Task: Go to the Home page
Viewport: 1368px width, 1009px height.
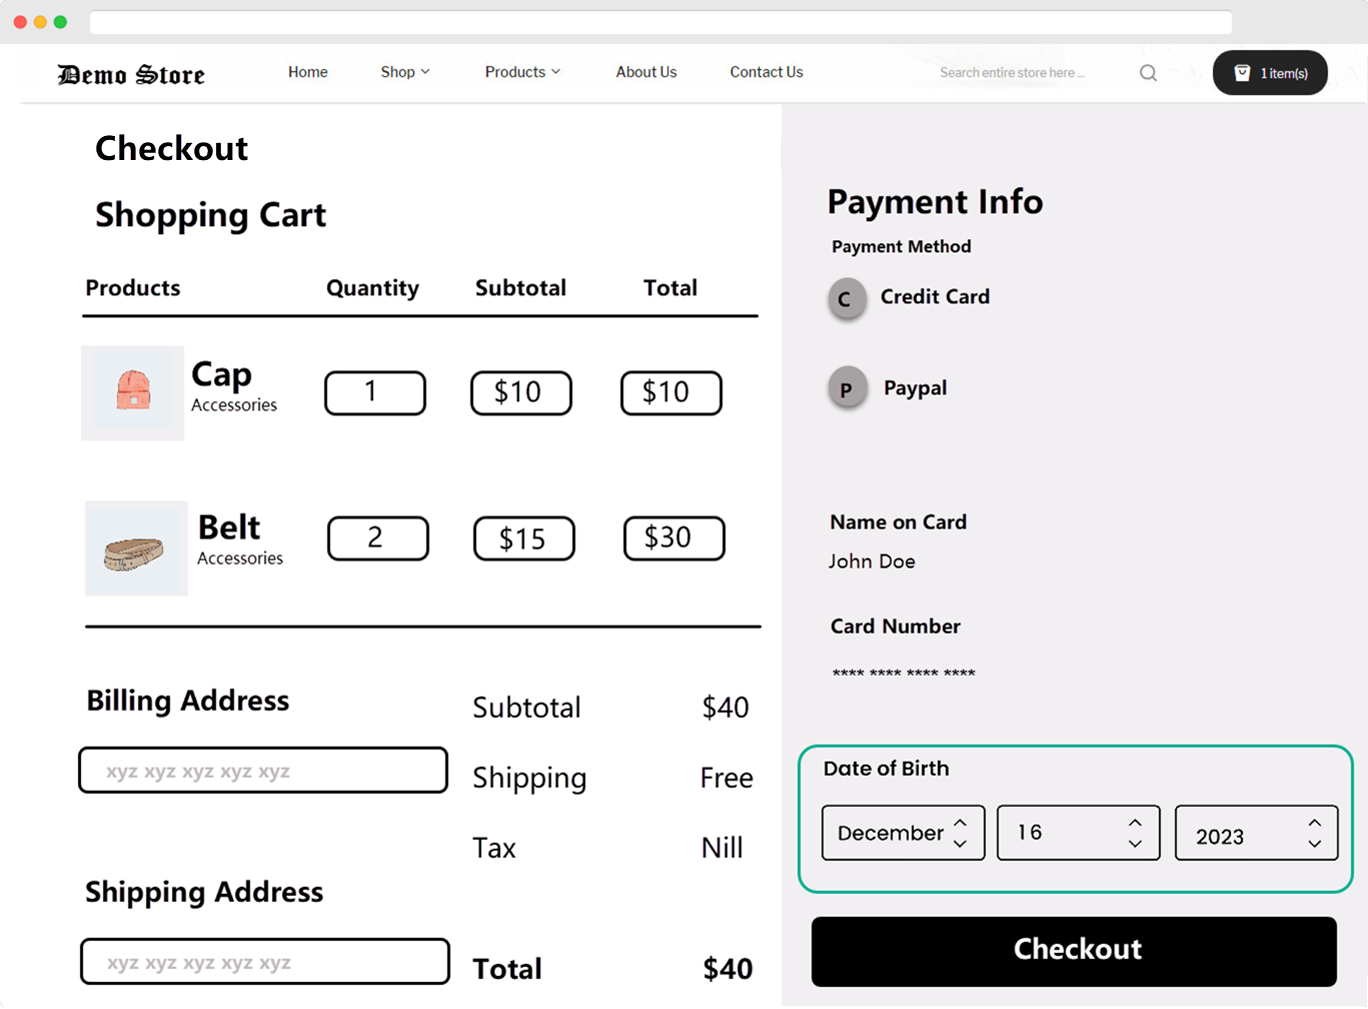Action: tap(308, 72)
